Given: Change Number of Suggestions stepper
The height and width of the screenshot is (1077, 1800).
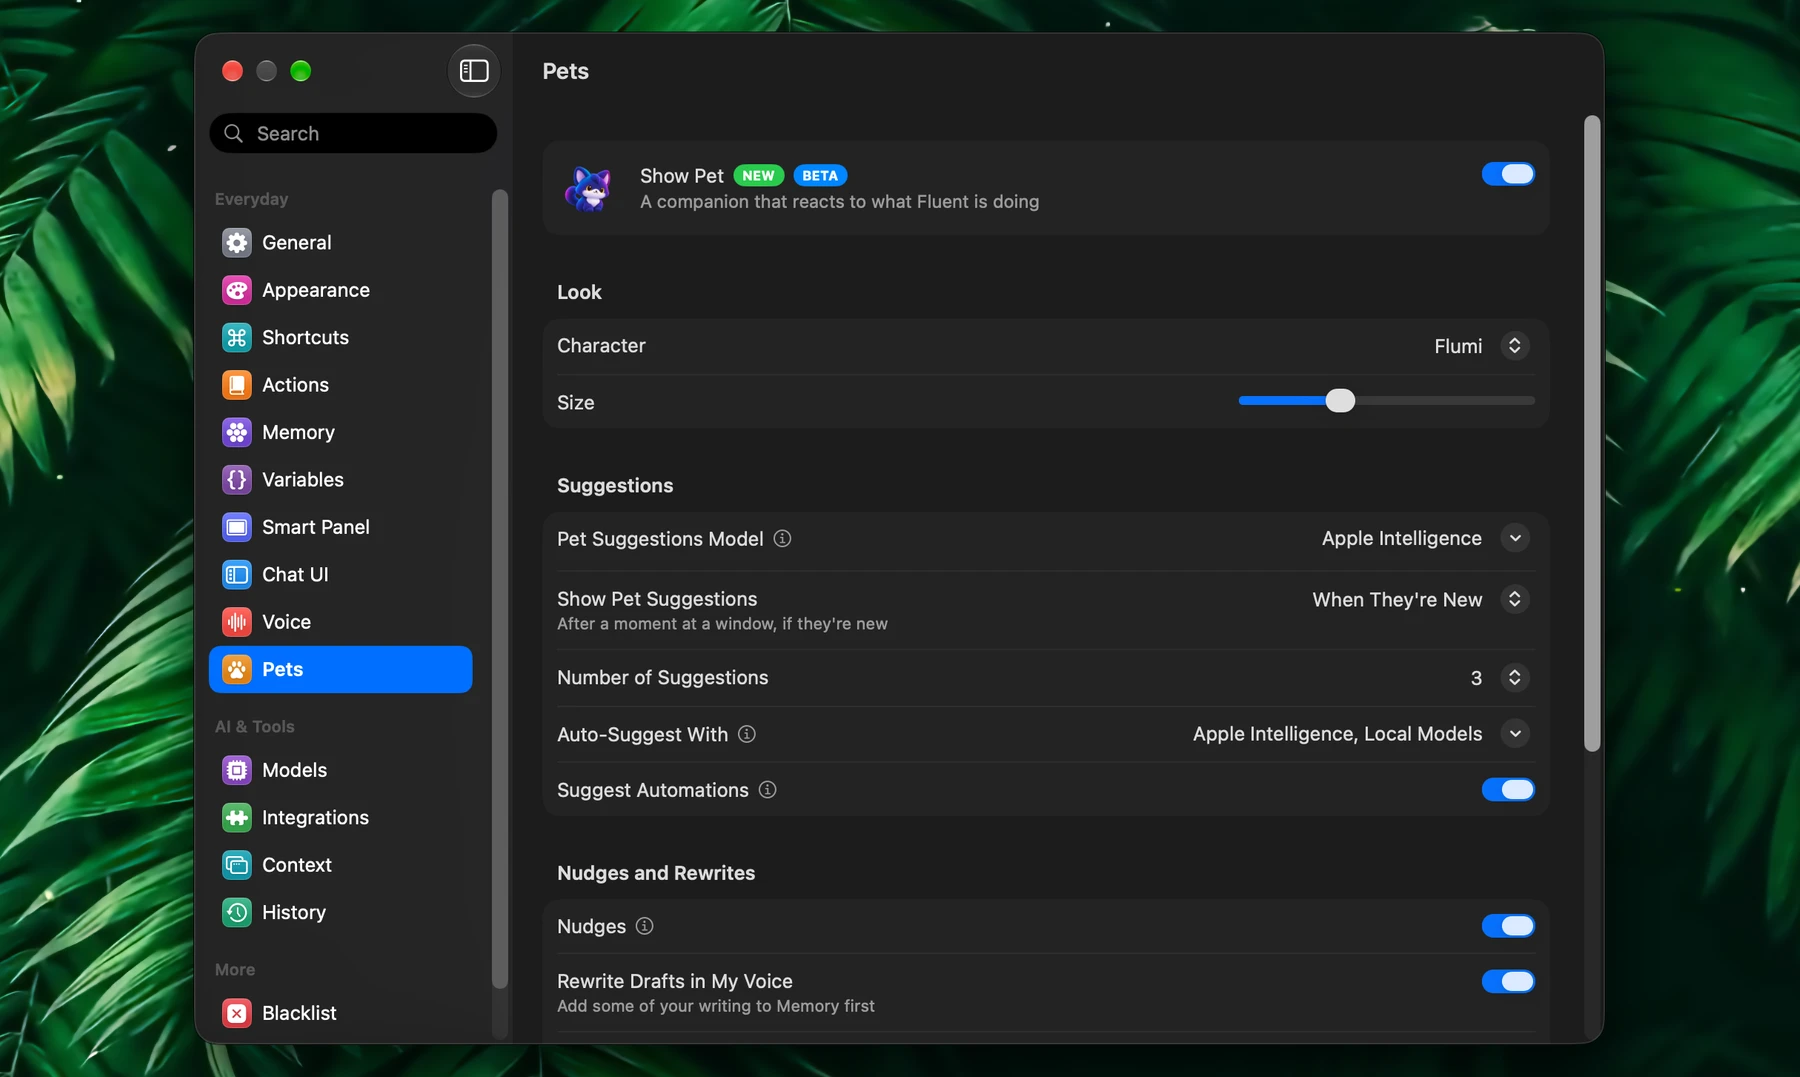Looking at the screenshot, I should 1515,678.
